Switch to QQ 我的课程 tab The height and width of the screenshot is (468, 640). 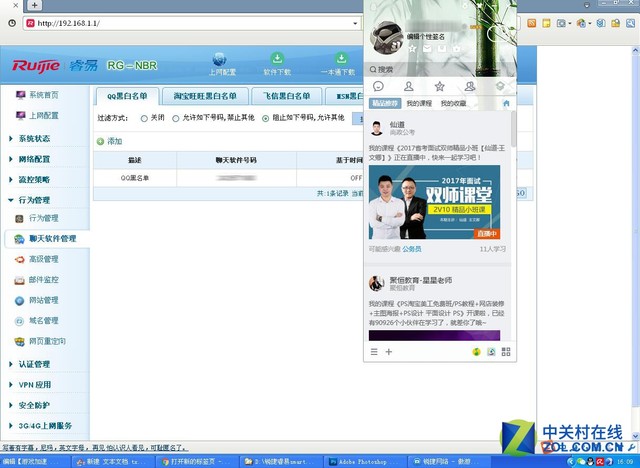[x=419, y=103]
